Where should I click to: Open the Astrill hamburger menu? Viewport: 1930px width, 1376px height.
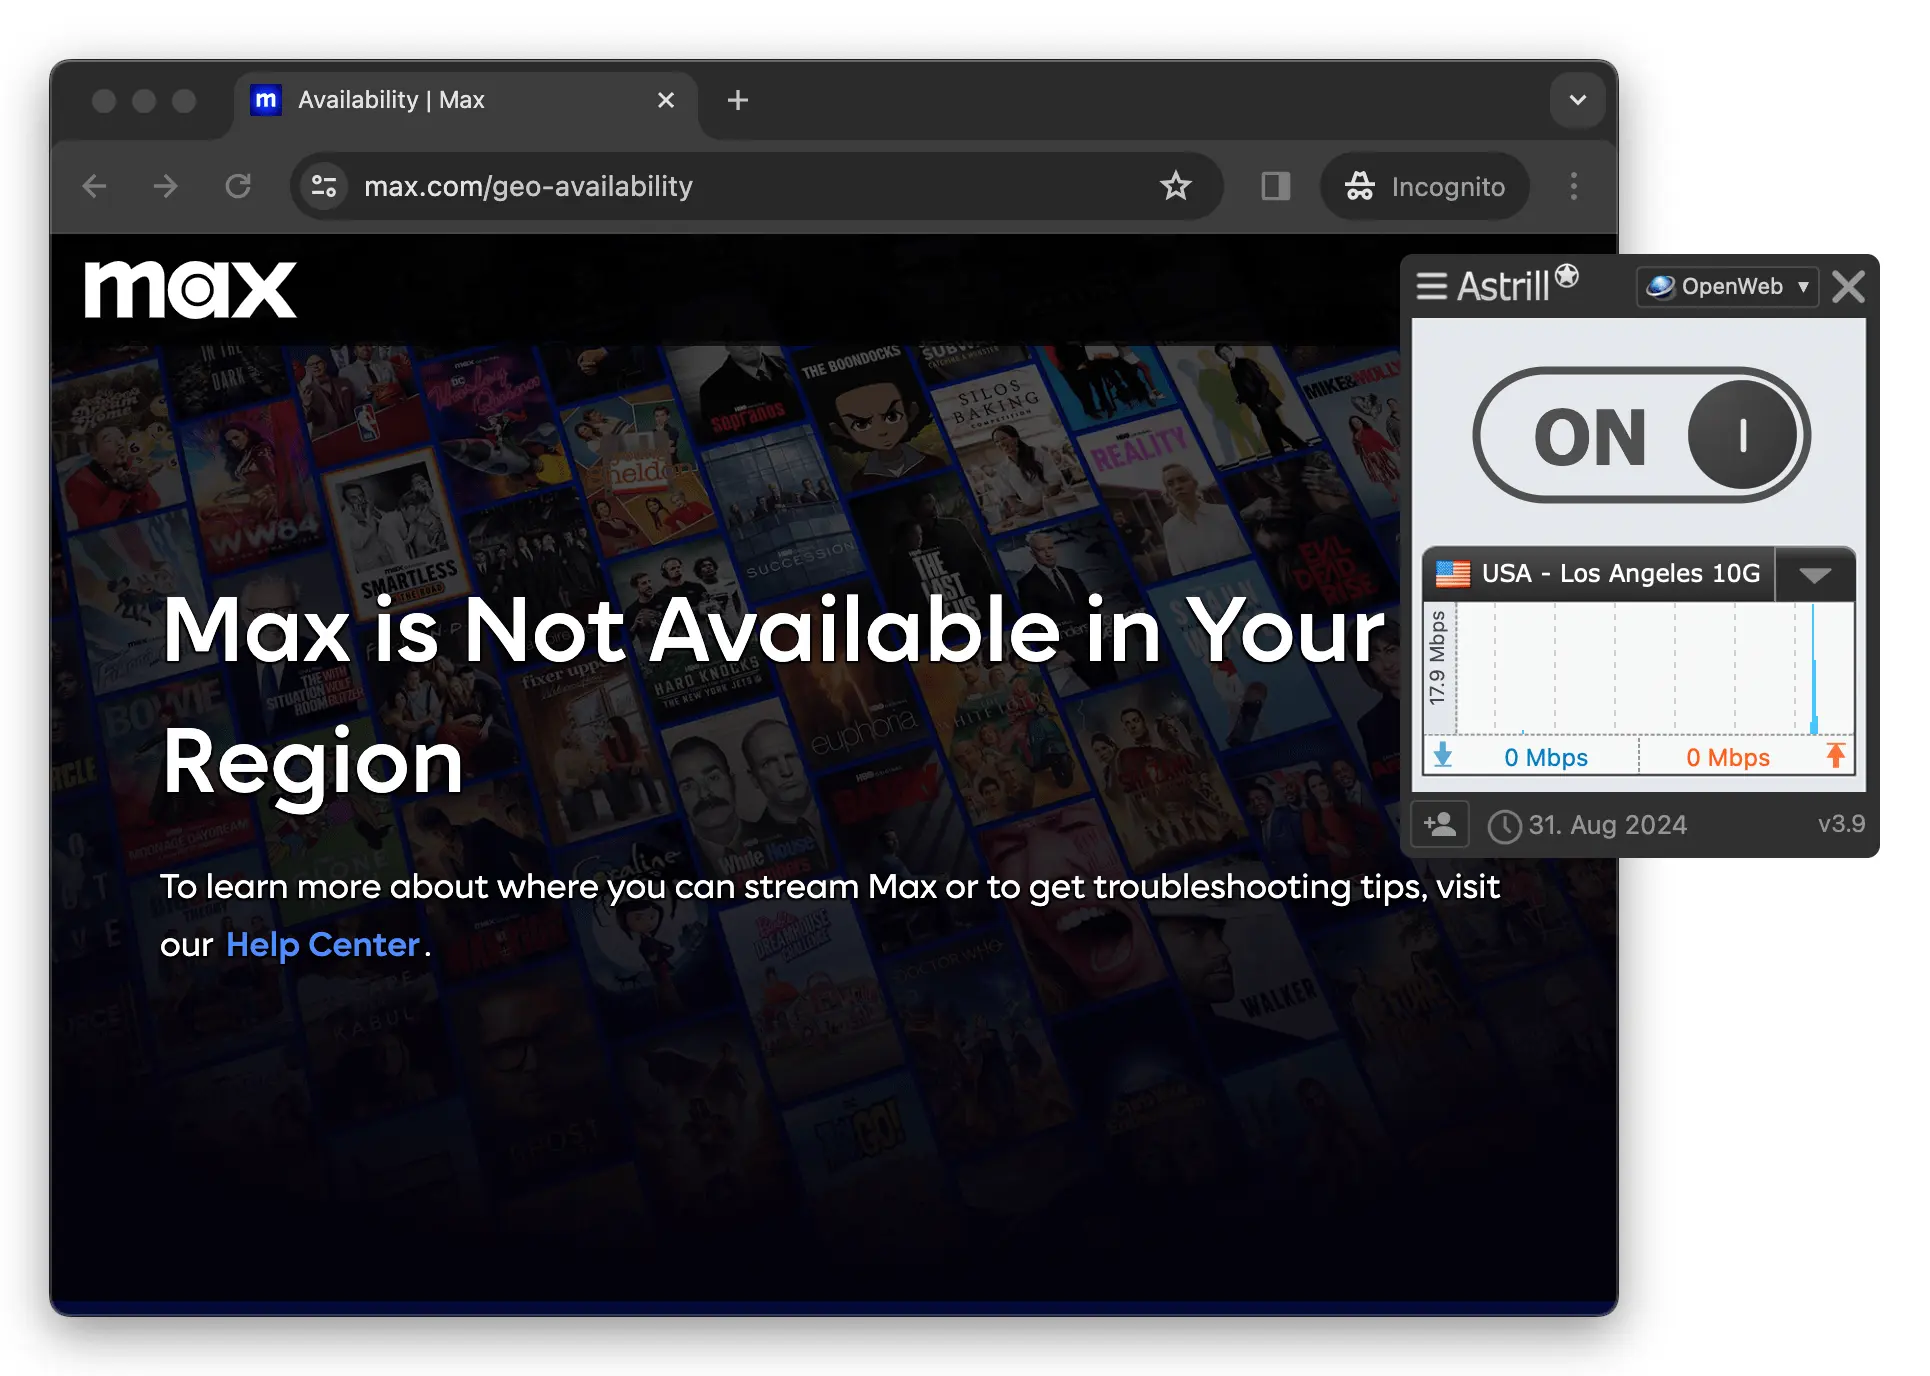1432,287
